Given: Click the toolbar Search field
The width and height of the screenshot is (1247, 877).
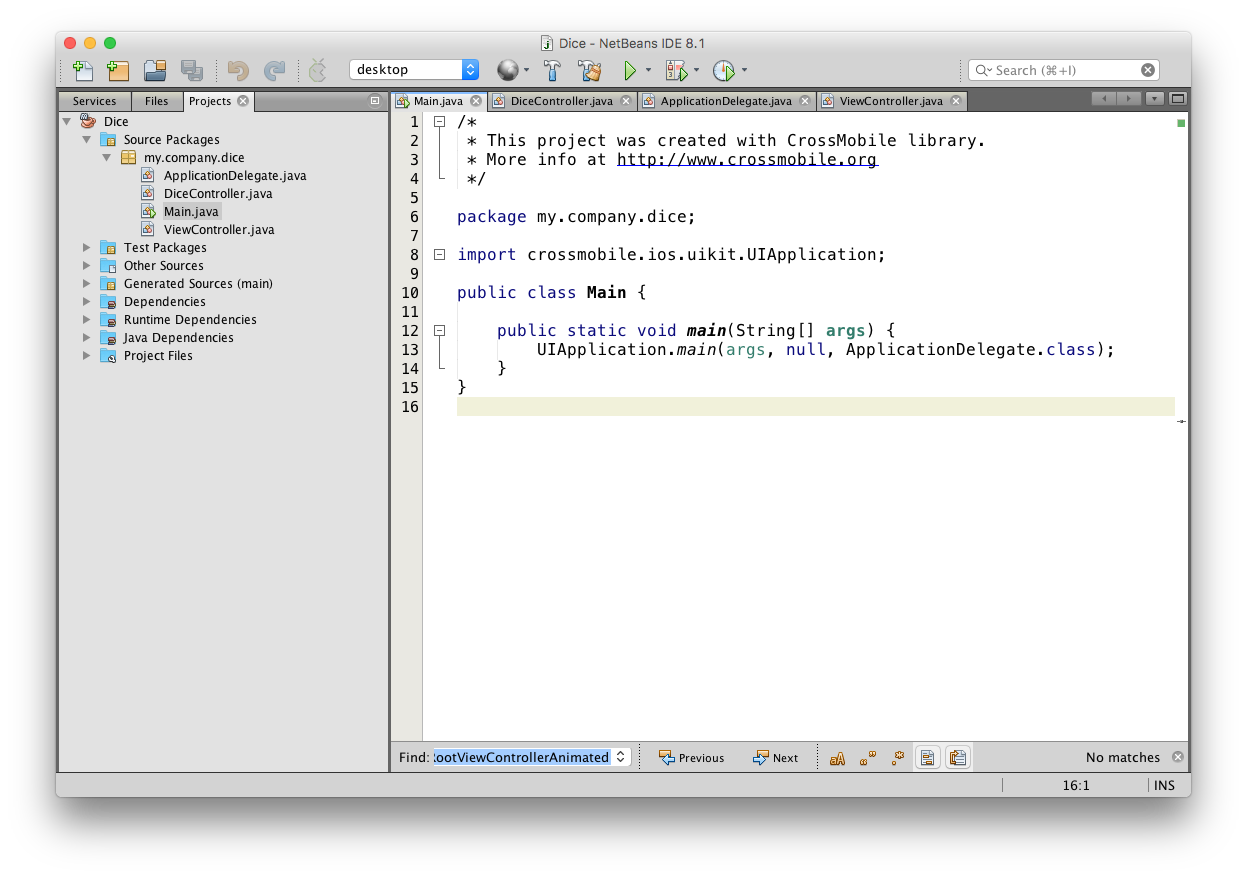Looking at the screenshot, I should click(1063, 70).
